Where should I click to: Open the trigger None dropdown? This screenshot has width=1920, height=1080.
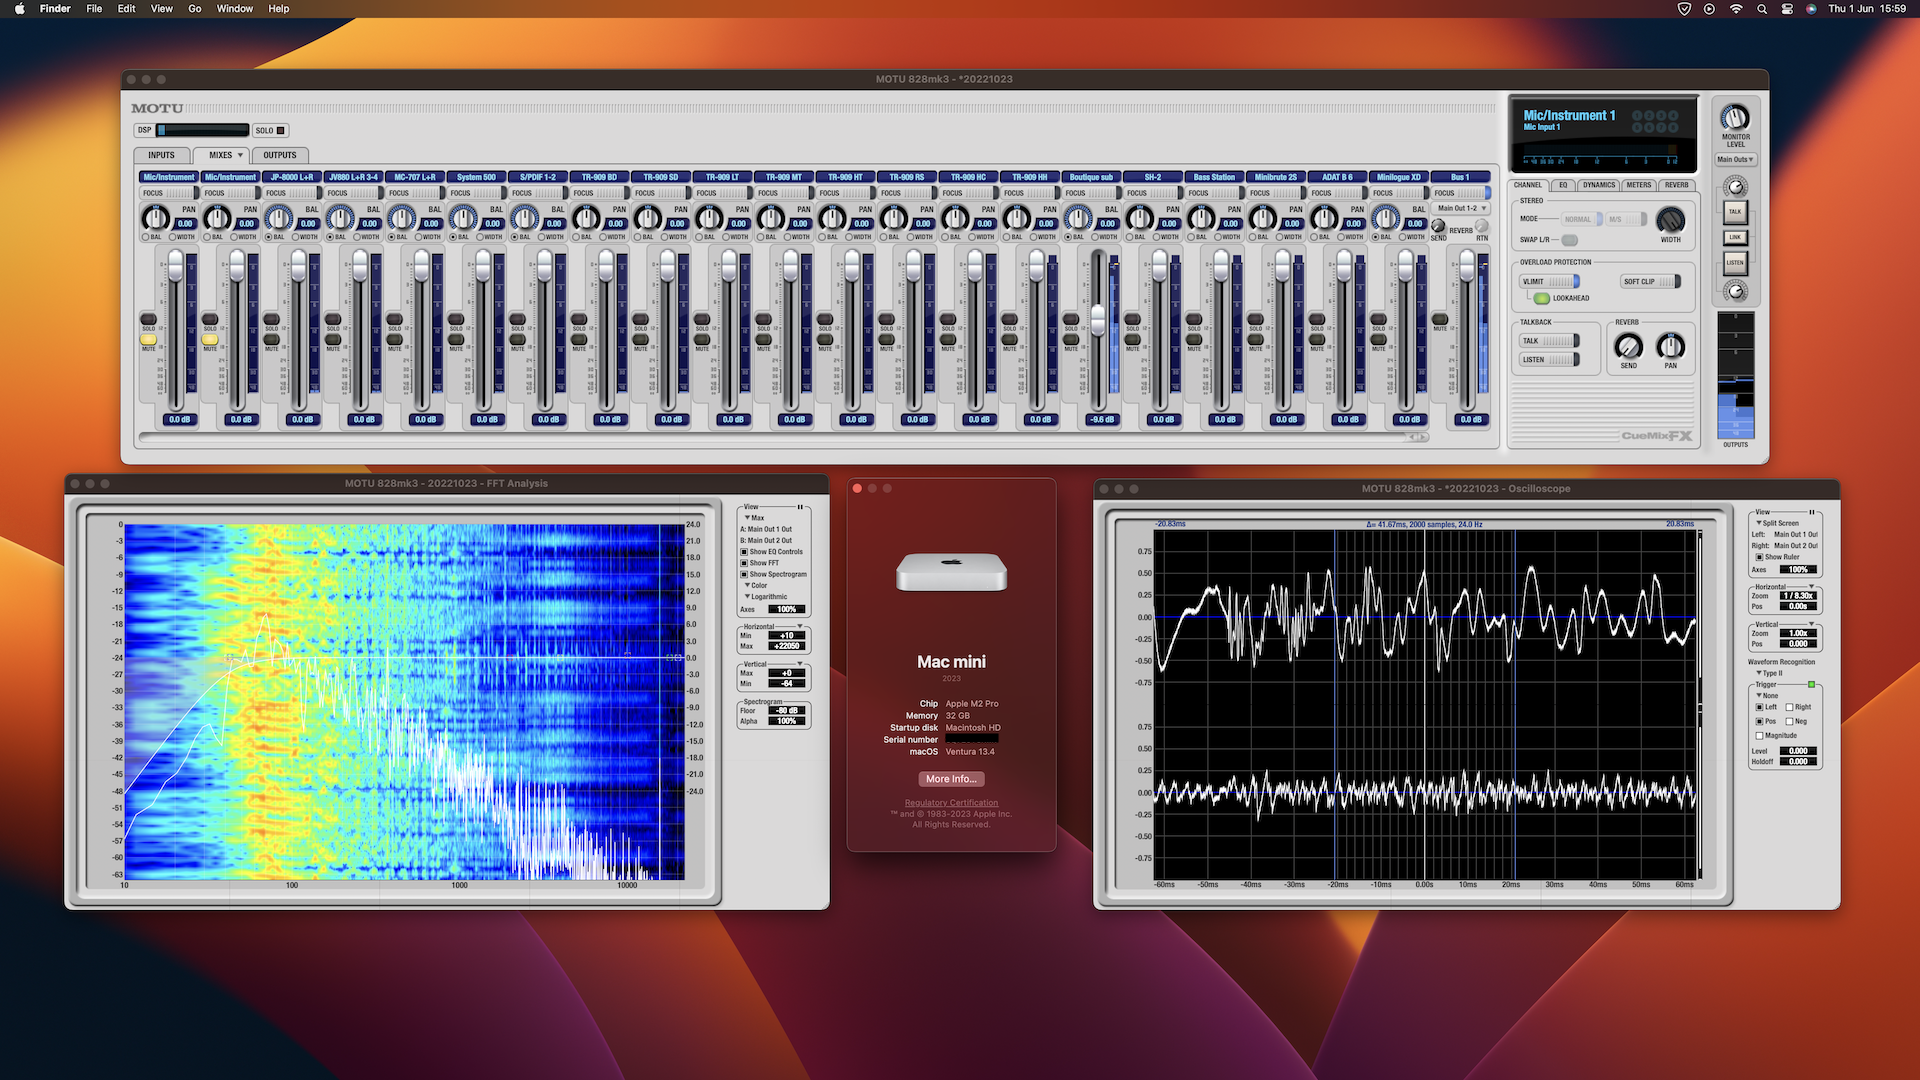[x=1767, y=696]
